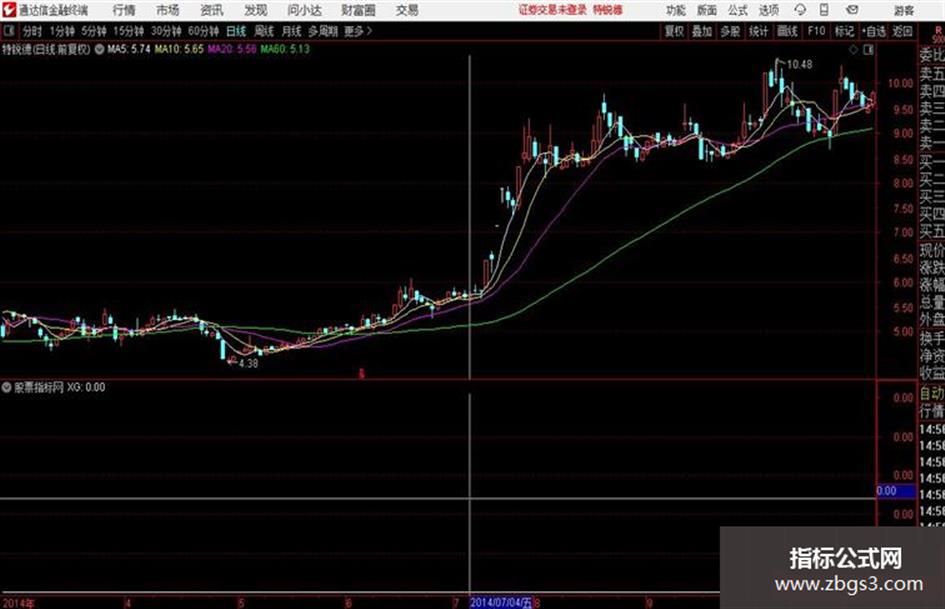Expand the 更多 period options

tap(358, 31)
